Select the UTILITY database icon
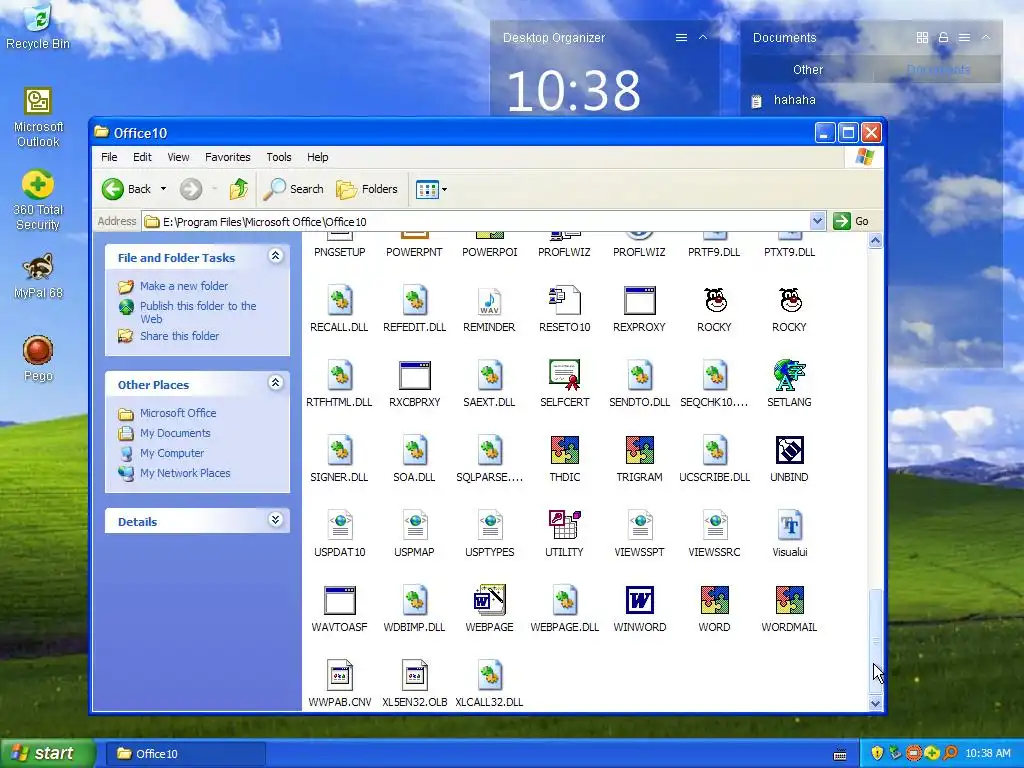The image size is (1024, 768). pyautogui.click(x=564, y=525)
